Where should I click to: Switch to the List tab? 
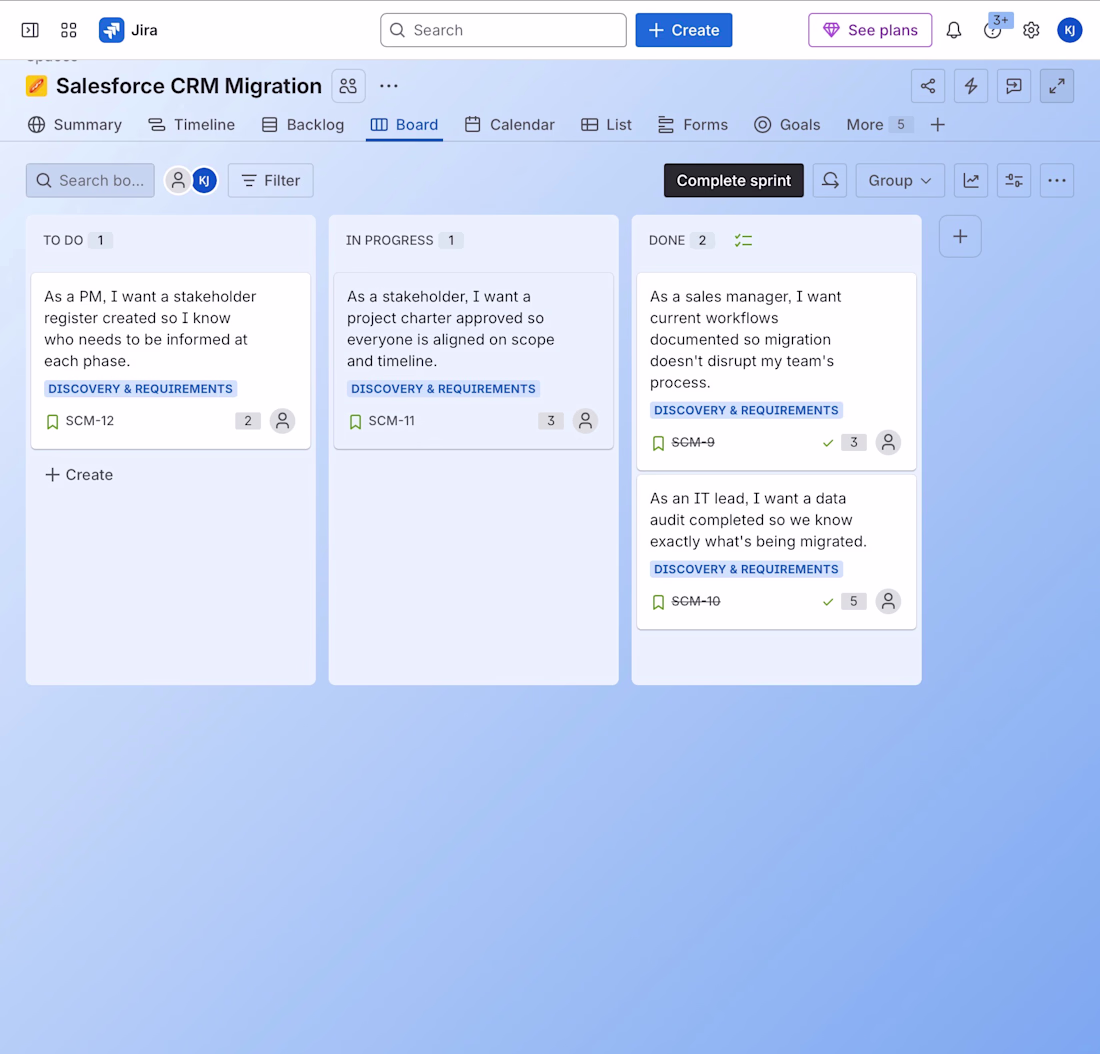pos(607,125)
